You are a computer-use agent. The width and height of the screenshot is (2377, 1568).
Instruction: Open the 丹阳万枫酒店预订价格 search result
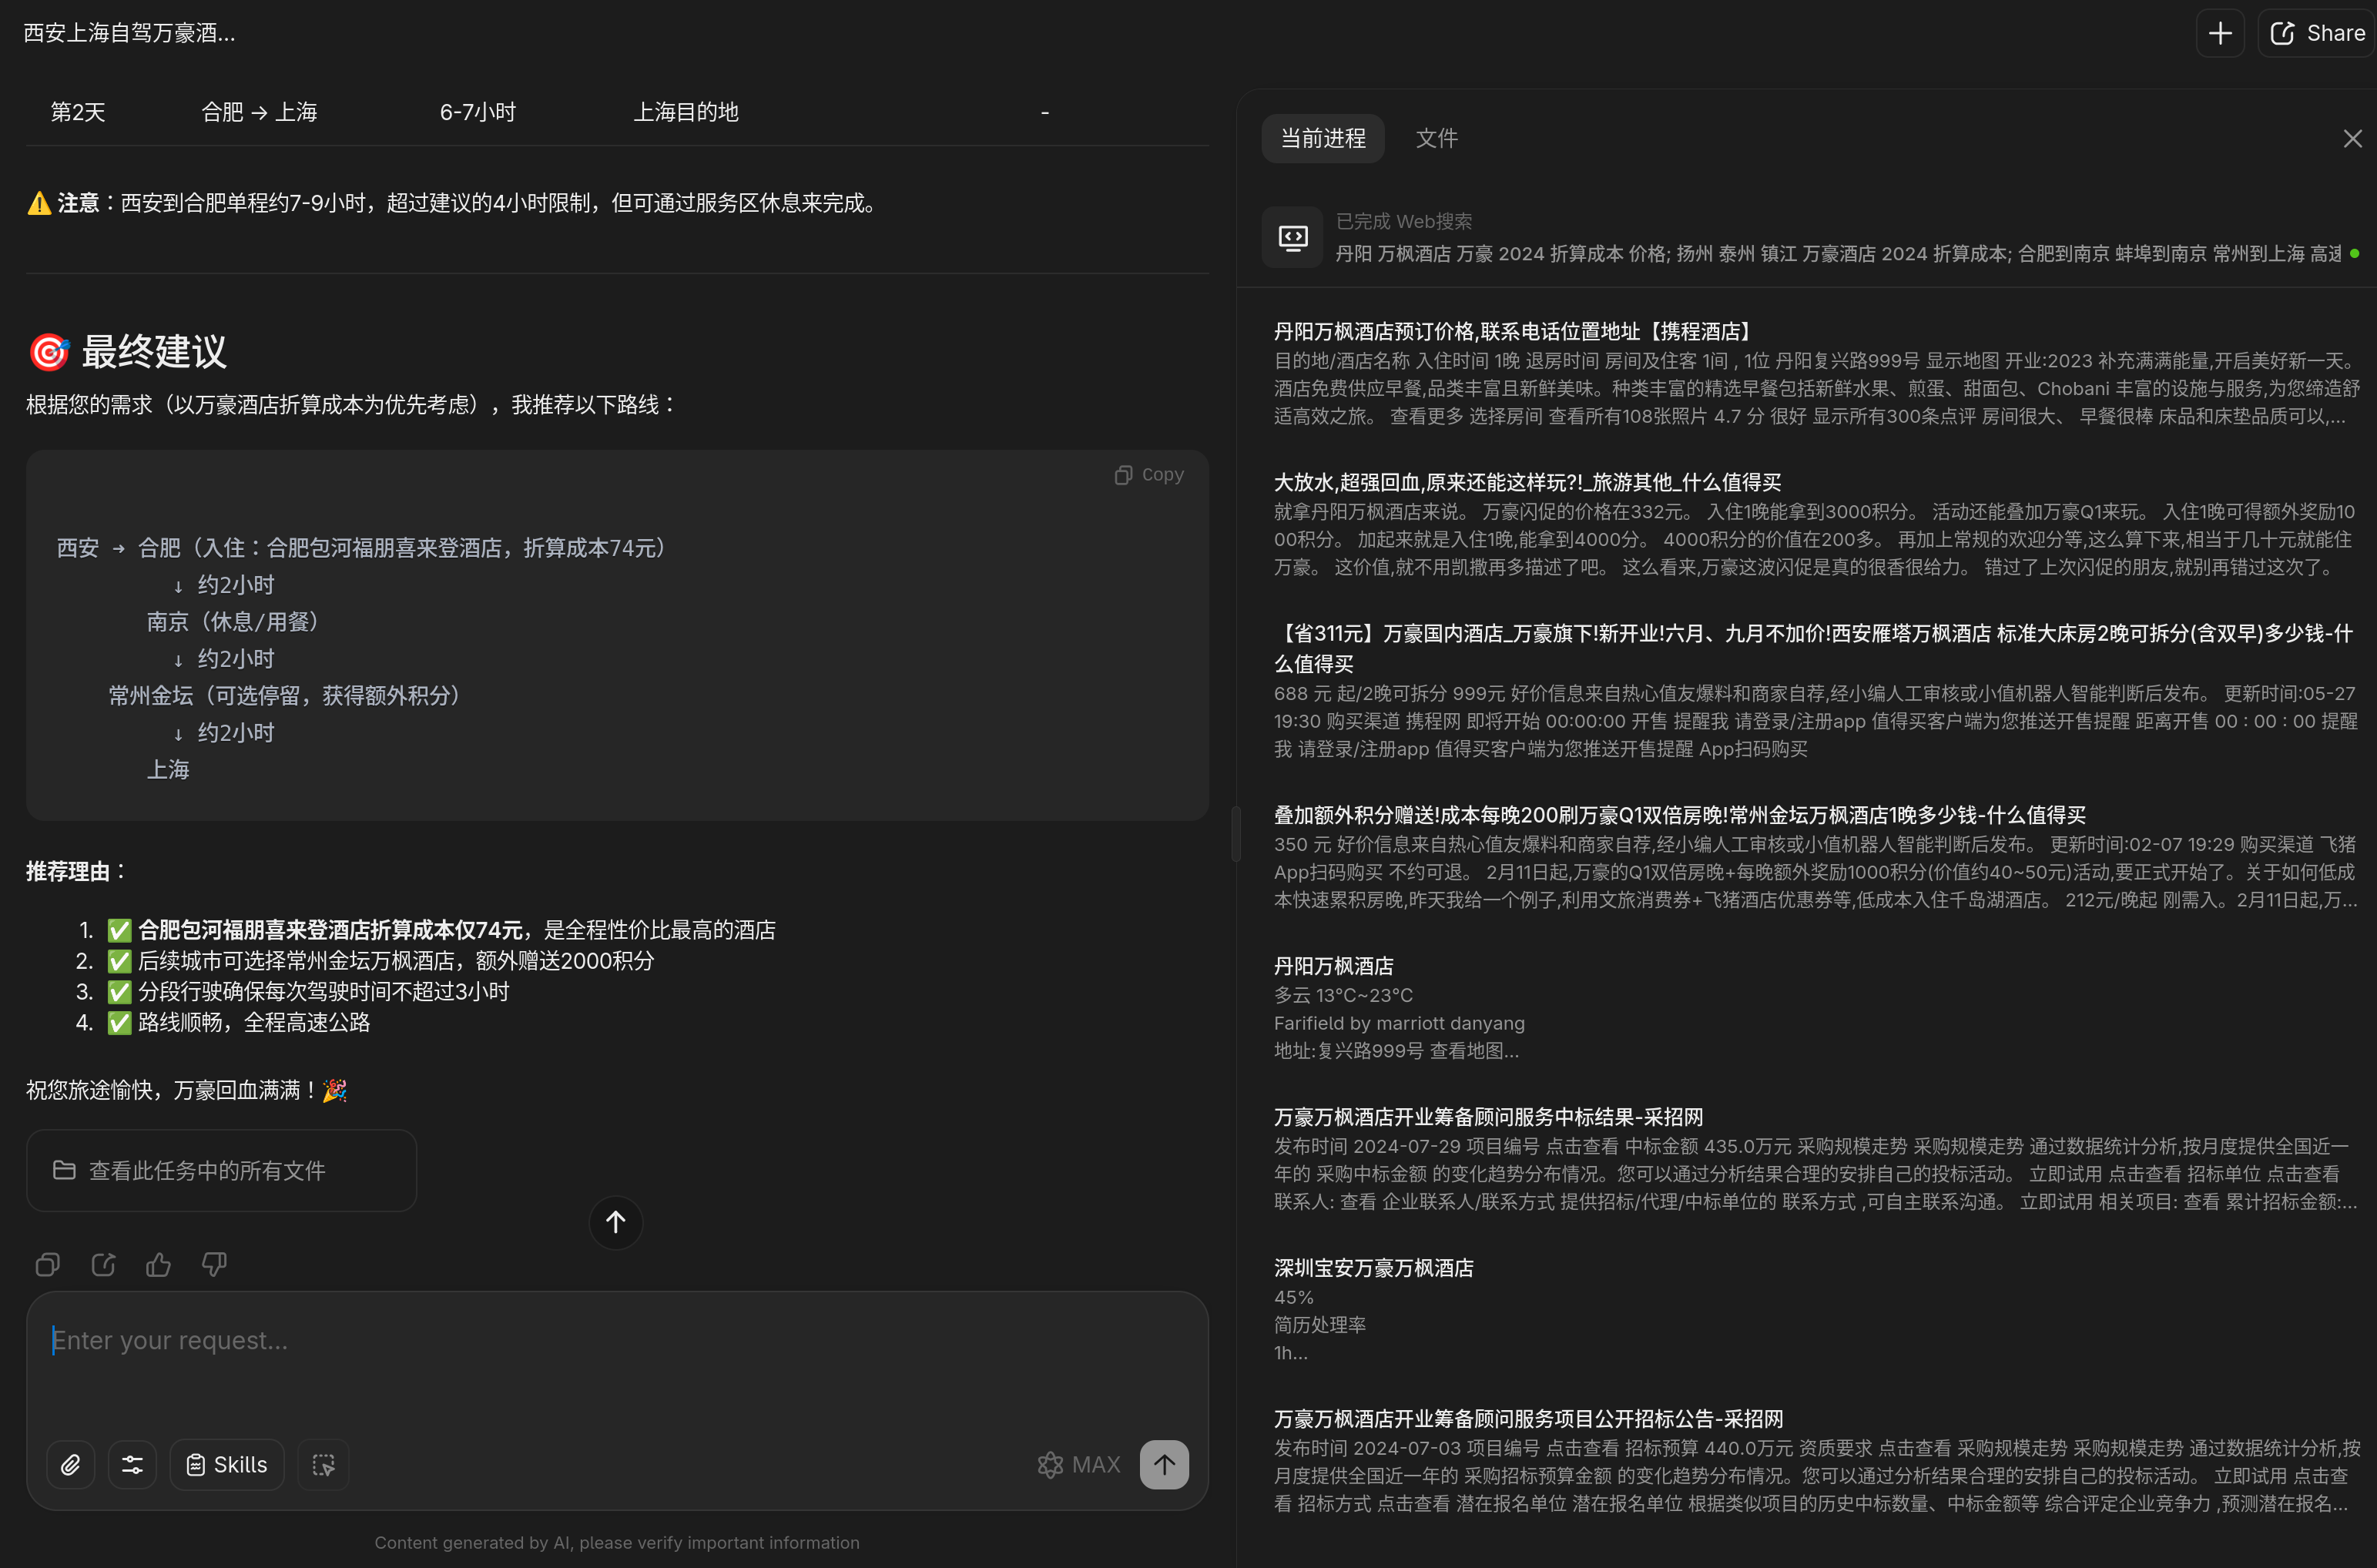(x=1513, y=332)
